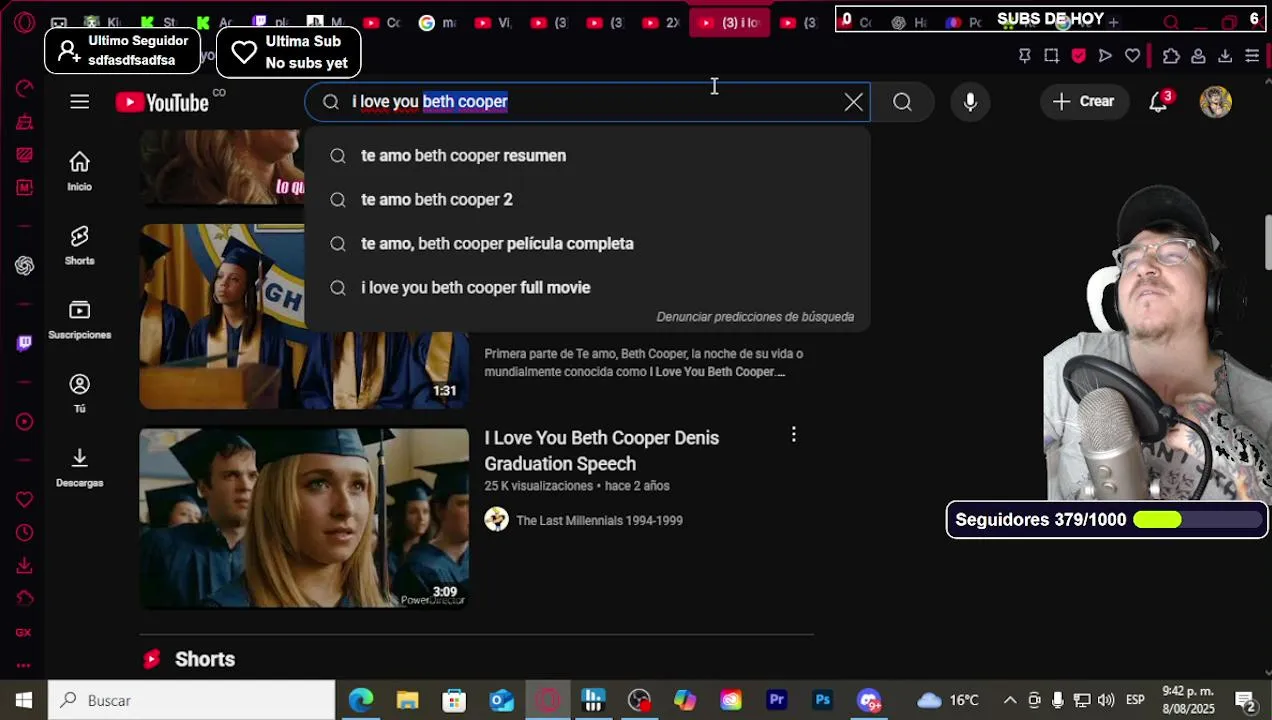The image size is (1272, 720).
Task: Select suggestion te amo beth cooper resumen
Action: [587, 156]
